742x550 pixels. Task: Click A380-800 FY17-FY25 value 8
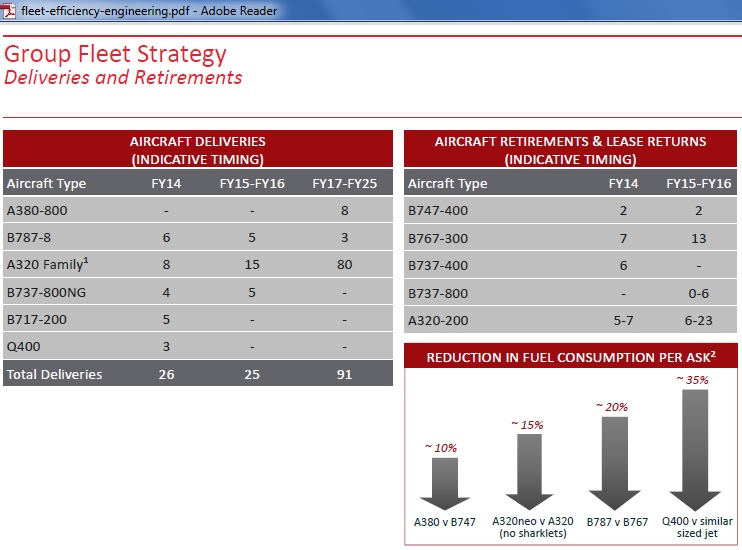pyautogui.click(x=344, y=211)
